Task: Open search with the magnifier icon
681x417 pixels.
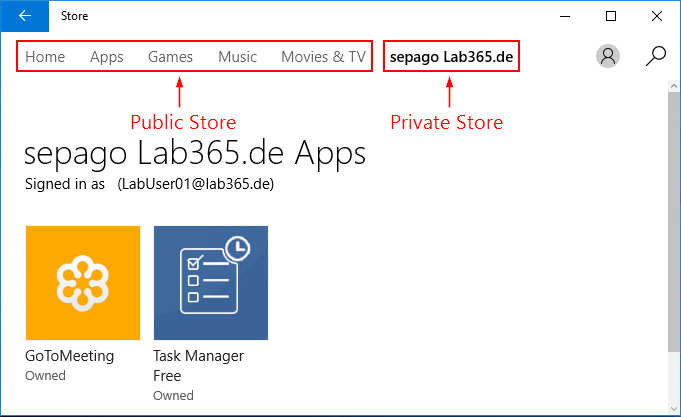Action: [x=655, y=56]
